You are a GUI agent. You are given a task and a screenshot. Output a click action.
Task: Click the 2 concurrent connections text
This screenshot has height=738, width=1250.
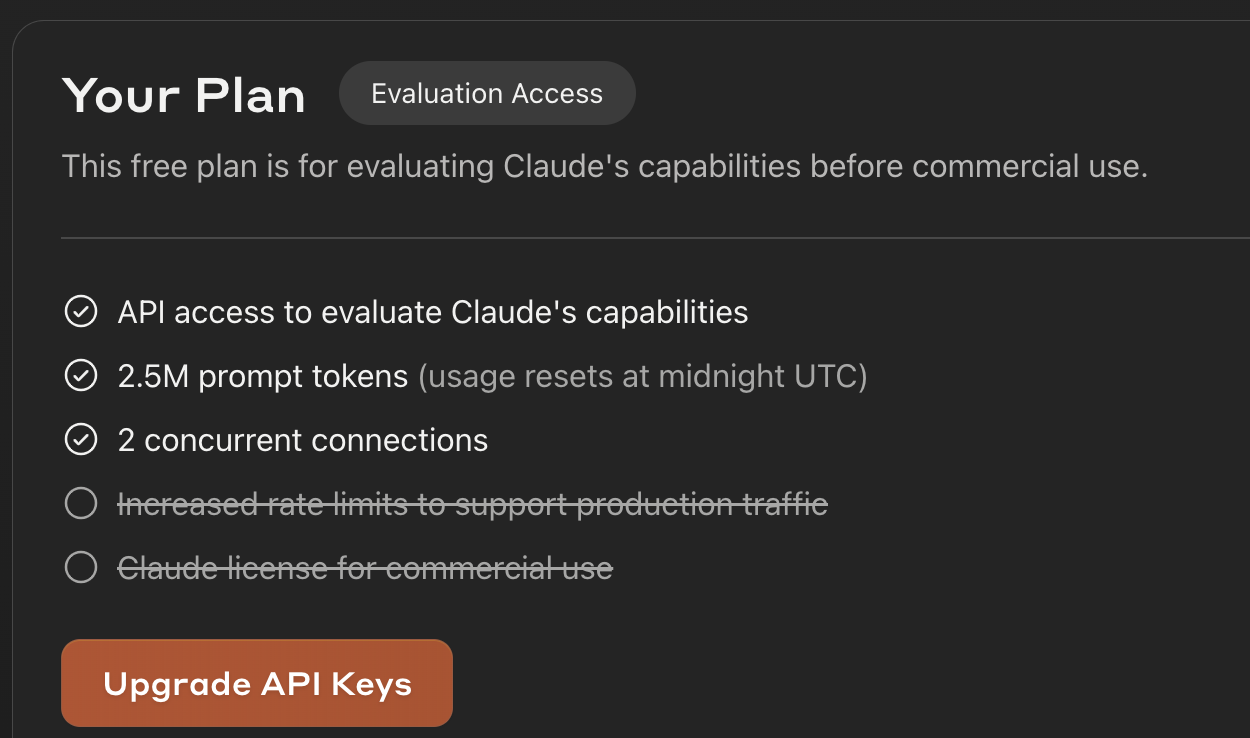[303, 440]
